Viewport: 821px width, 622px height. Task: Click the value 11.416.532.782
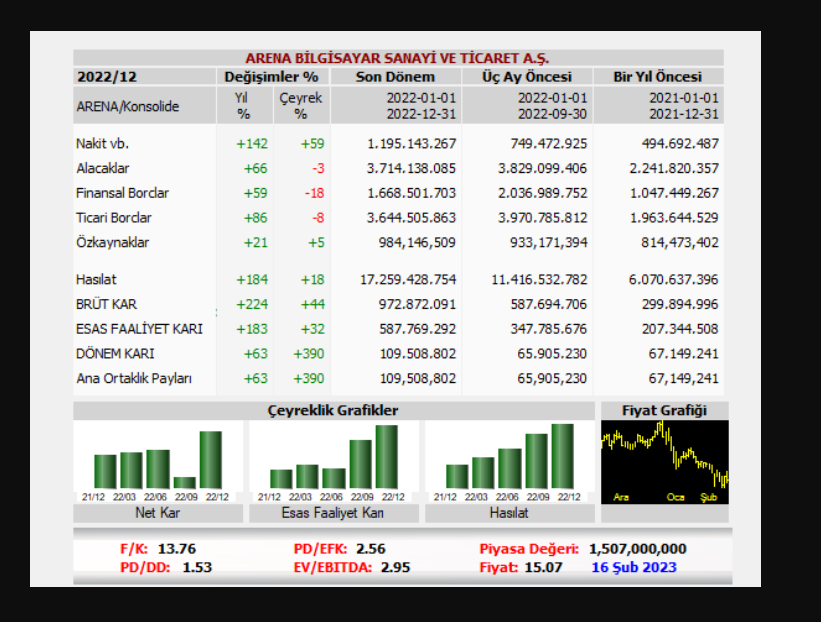click(539, 279)
